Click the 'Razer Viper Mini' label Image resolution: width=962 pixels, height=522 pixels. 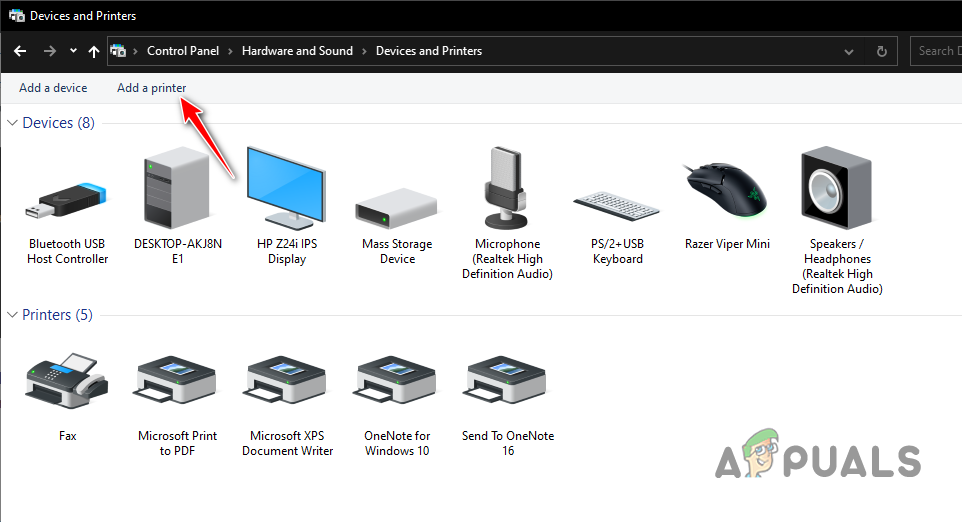pos(727,244)
